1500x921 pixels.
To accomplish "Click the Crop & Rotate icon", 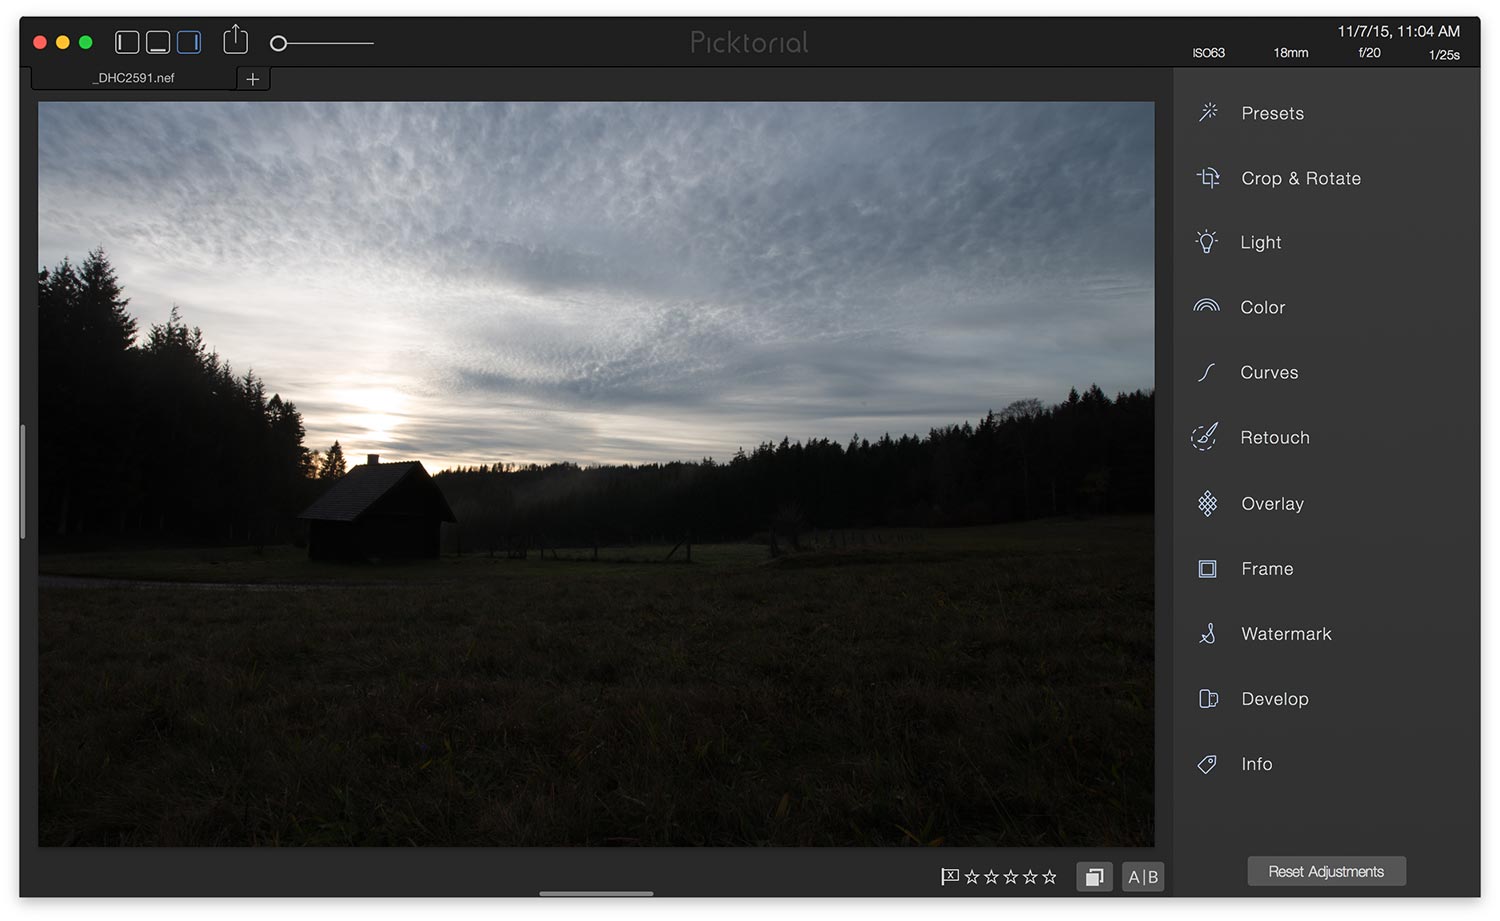I will (x=1208, y=178).
